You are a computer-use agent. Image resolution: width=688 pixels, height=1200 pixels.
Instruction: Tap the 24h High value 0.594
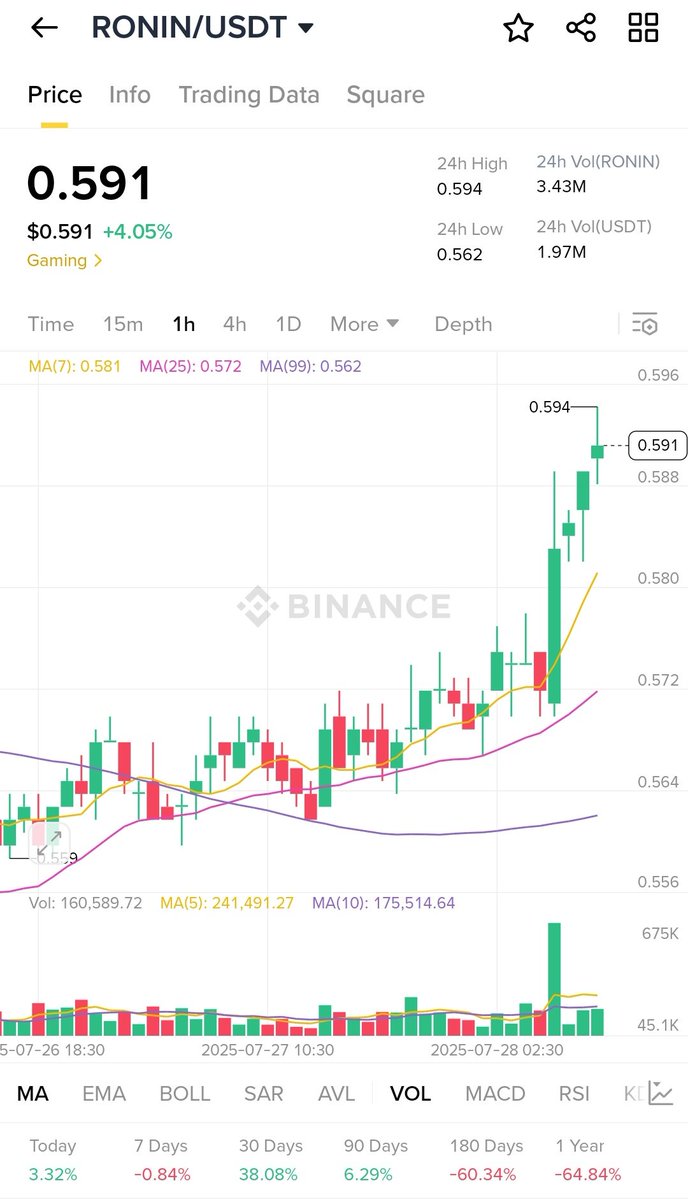(460, 189)
